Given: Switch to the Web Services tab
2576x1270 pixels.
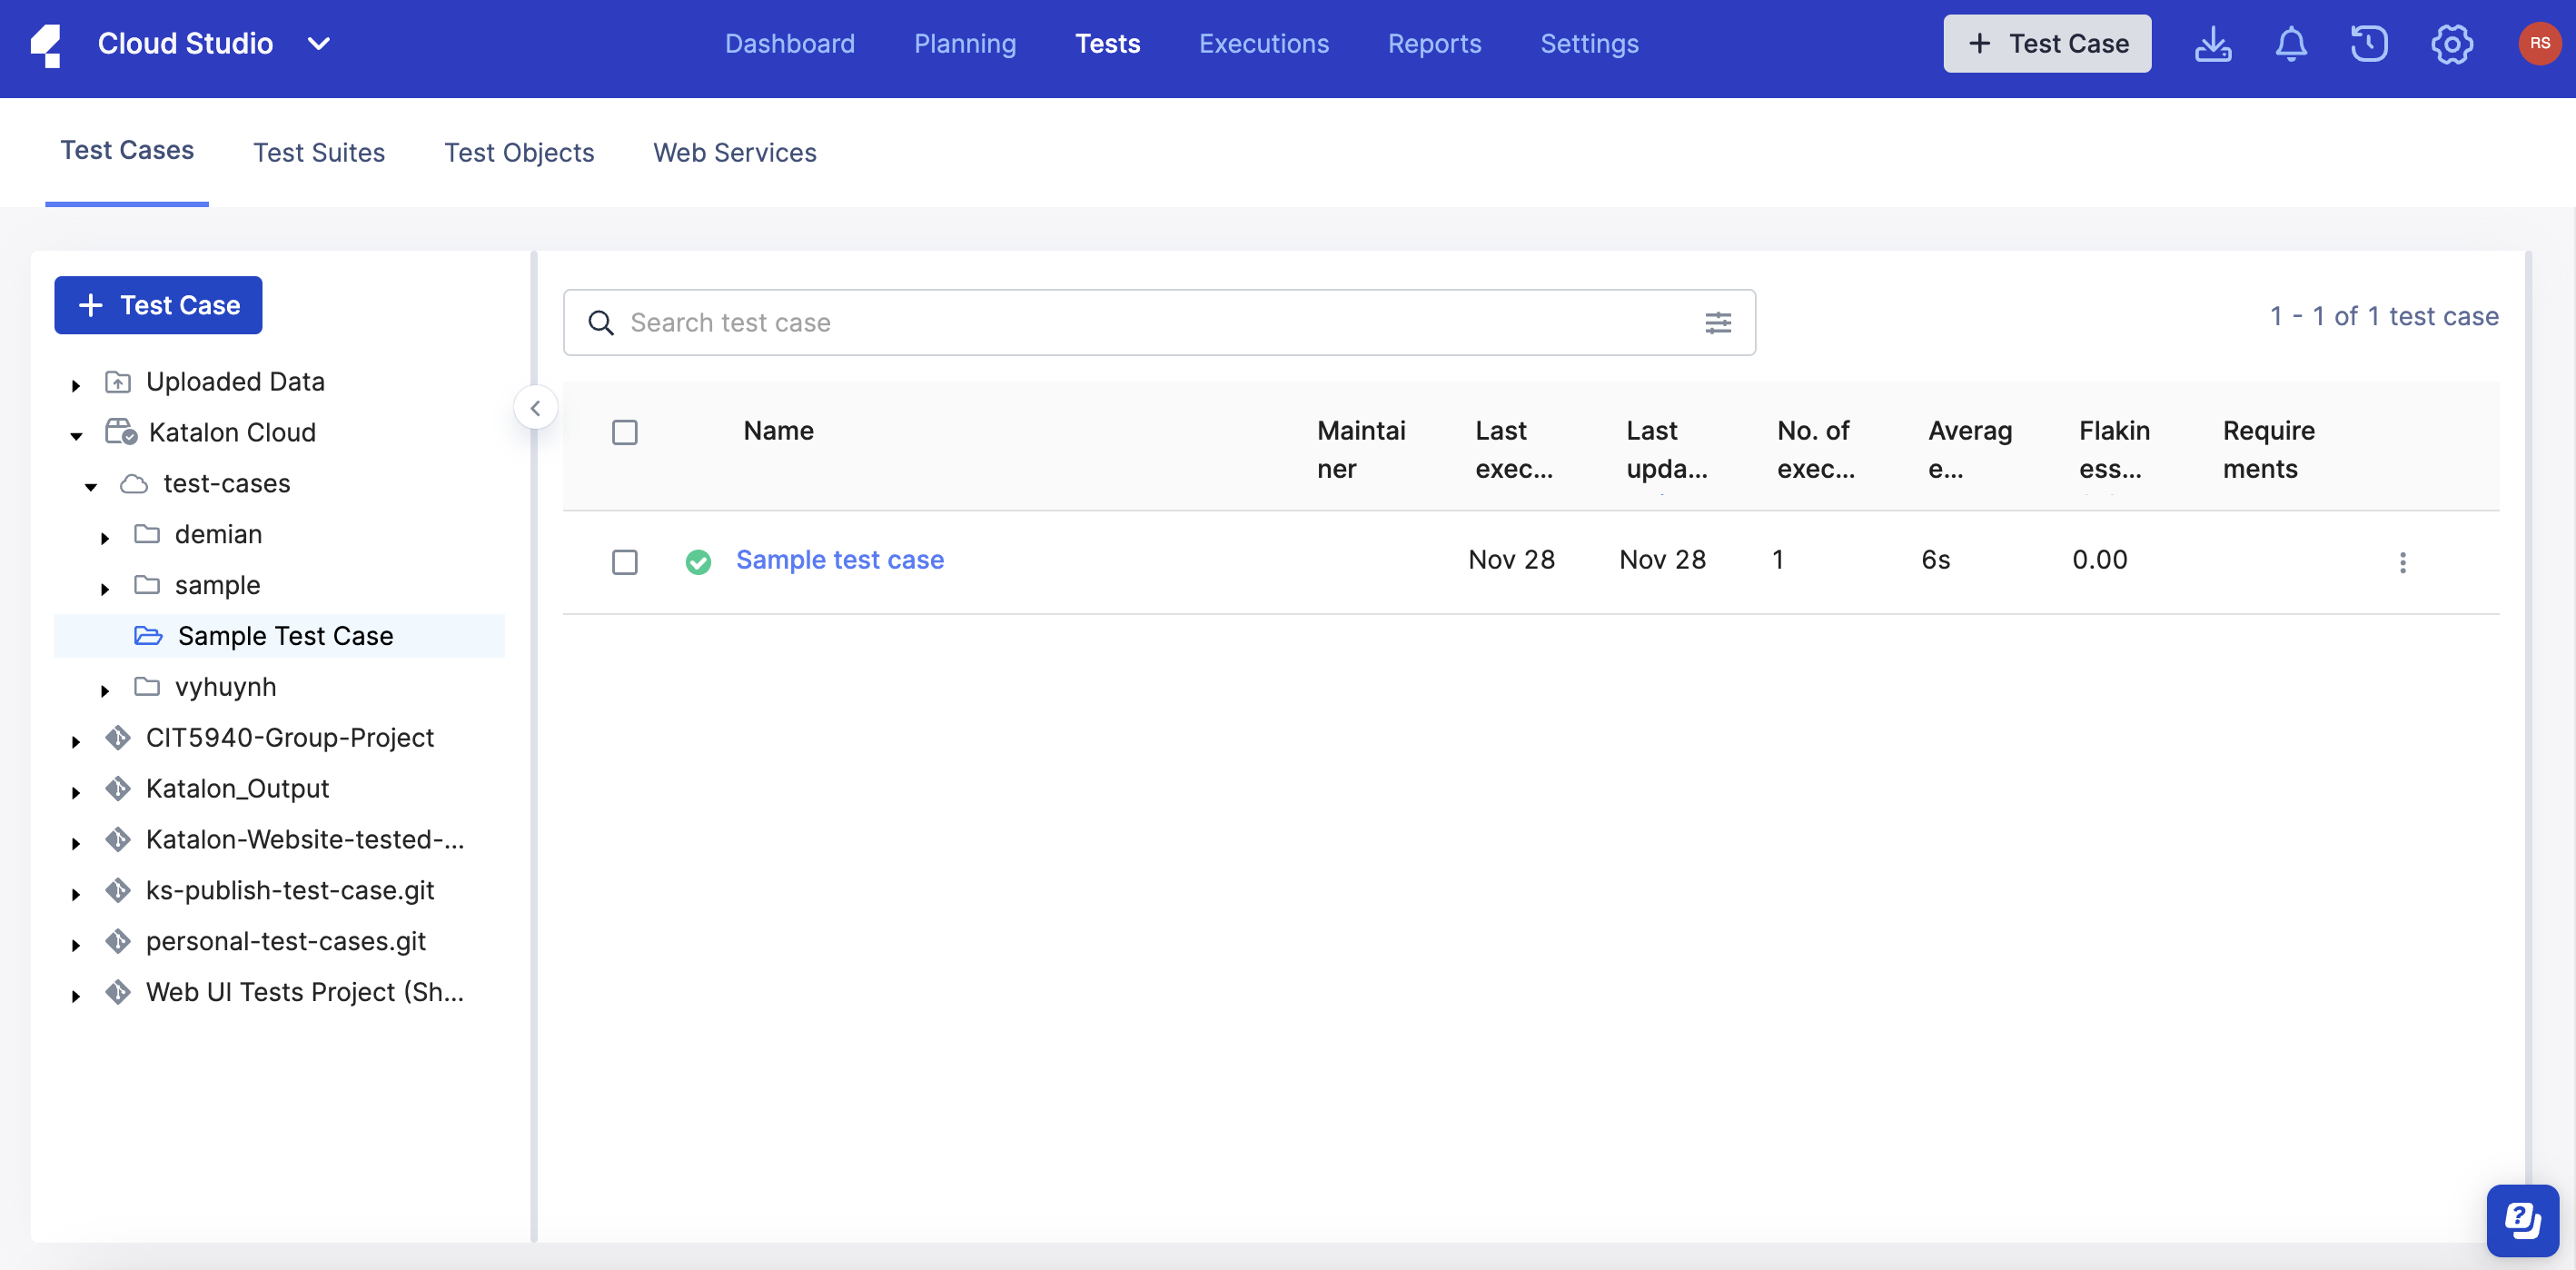Looking at the screenshot, I should pos(736,151).
